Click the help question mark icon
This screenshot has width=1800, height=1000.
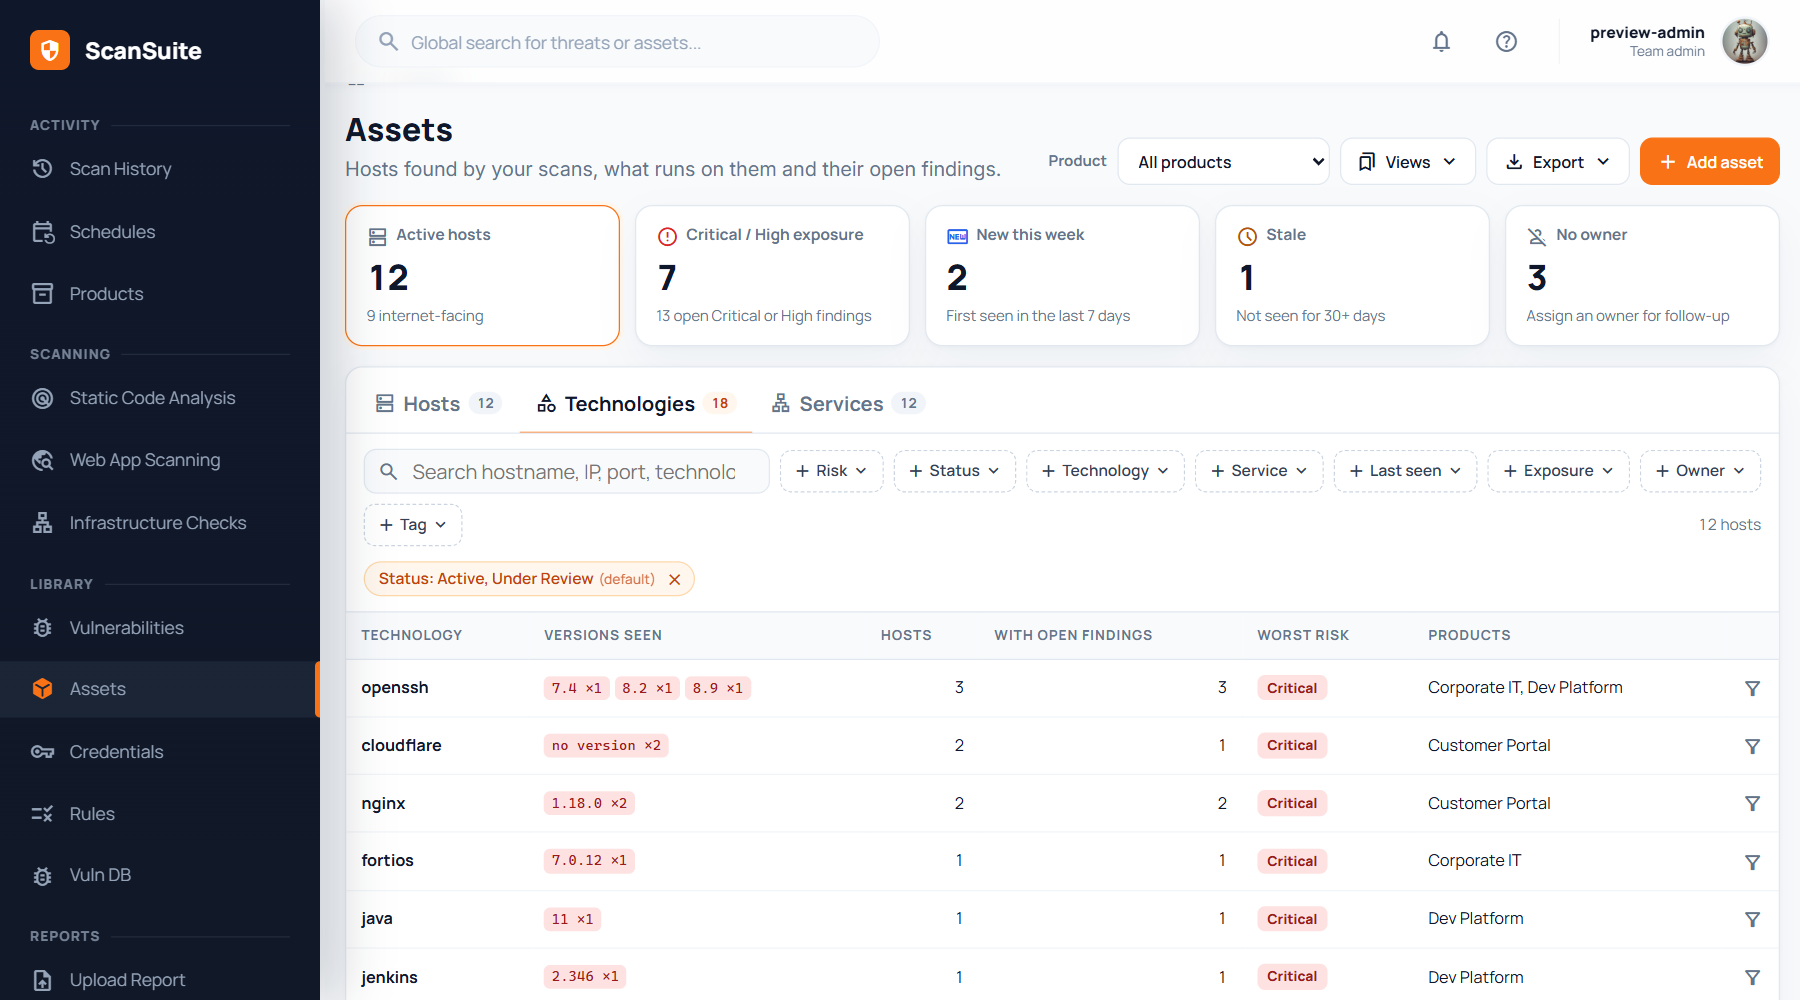click(x=1506, y=42)
